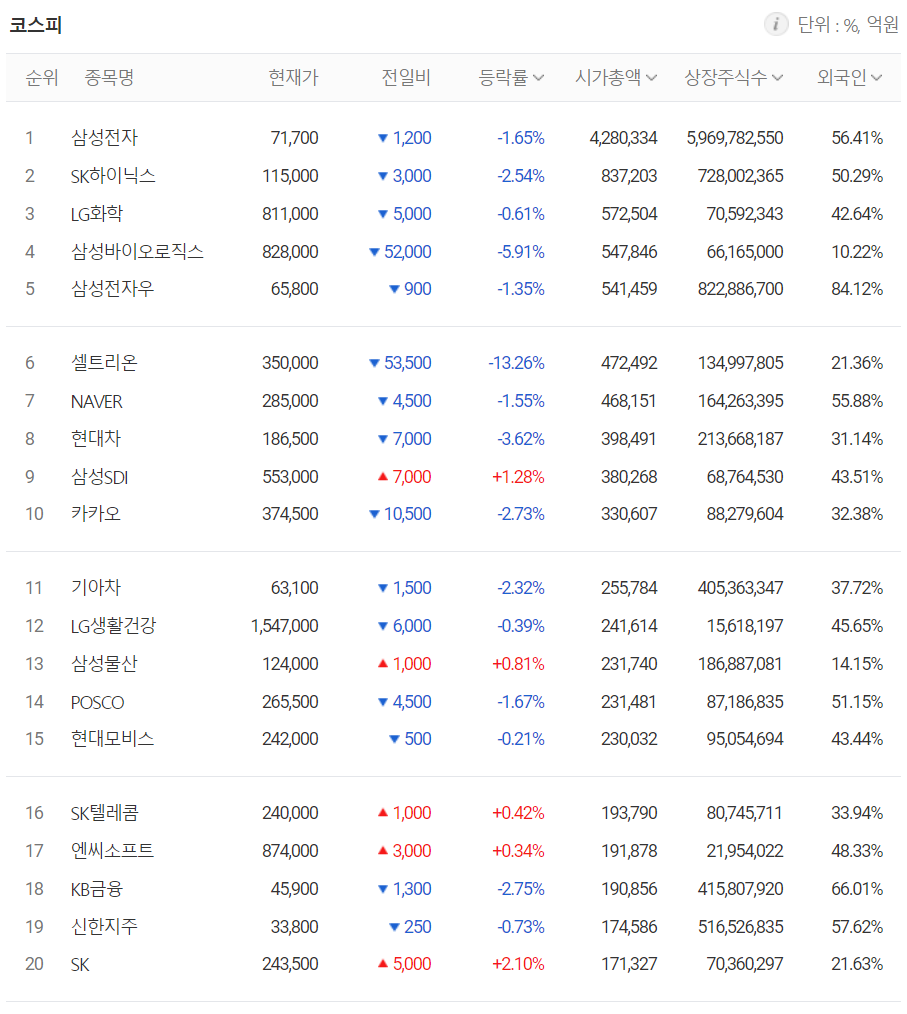Image resolution: width=907 pixels, height=1014 pixels.
Task: Click the 종목명 column header
Action: point(109,78)
